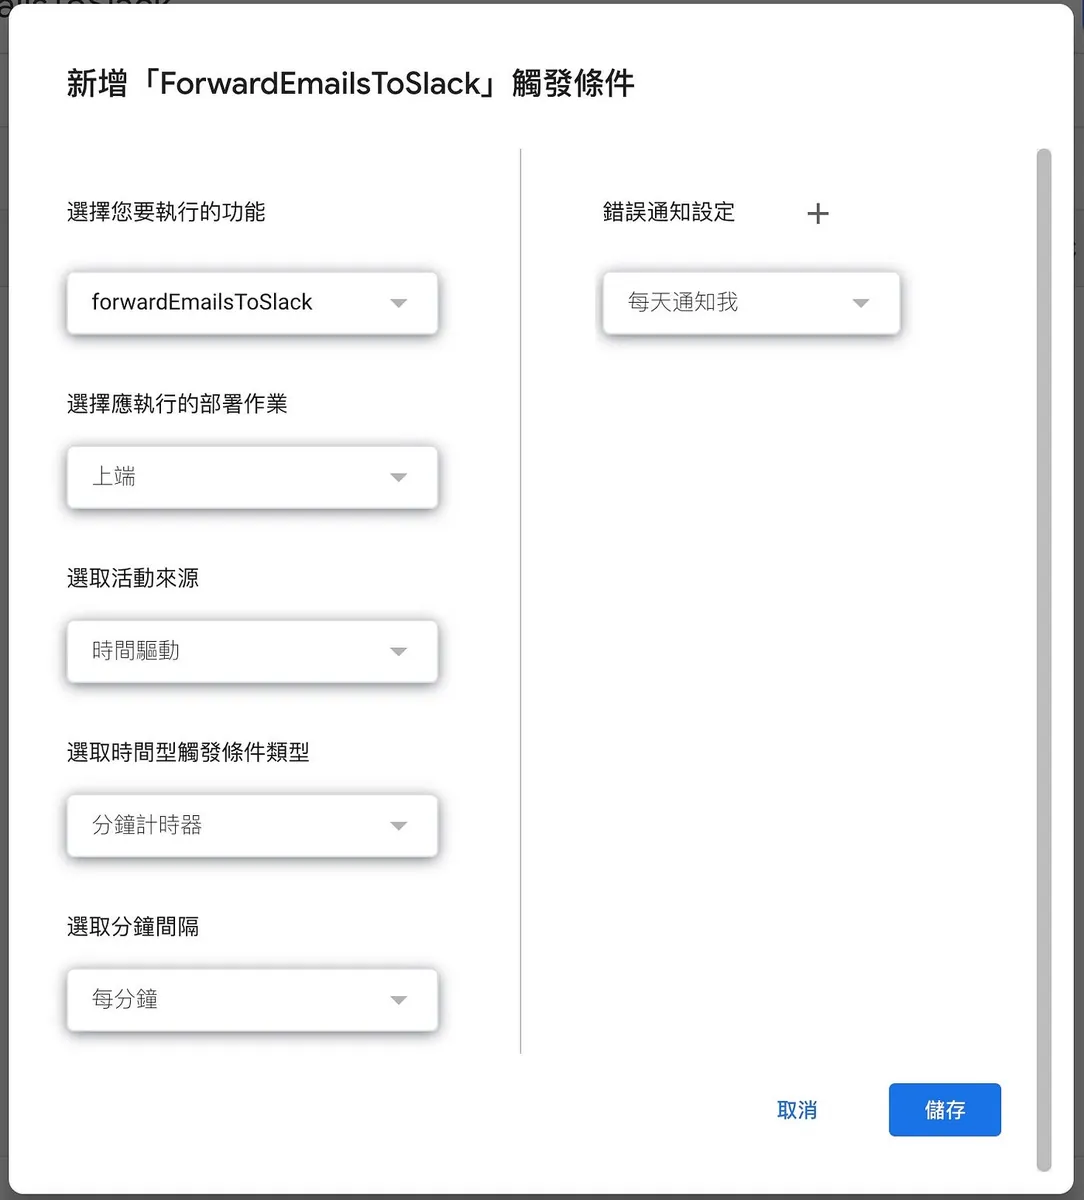
Task: Click the 取消 cancel button
Action: (x=797, y=1110)
